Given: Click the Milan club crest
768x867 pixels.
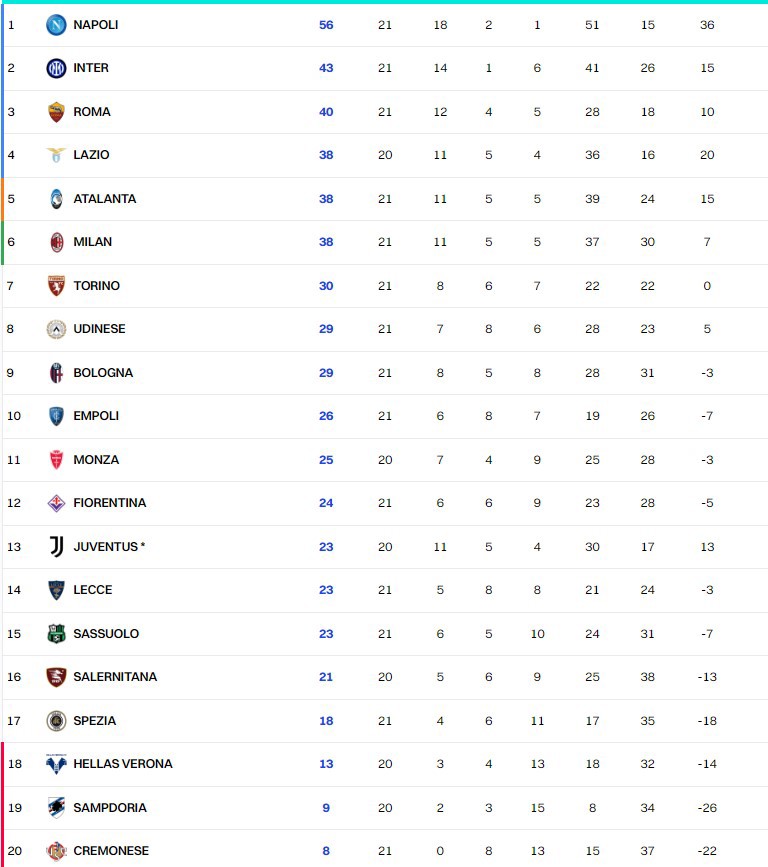Looking at the screenshot, I should [x=56, y=242].
